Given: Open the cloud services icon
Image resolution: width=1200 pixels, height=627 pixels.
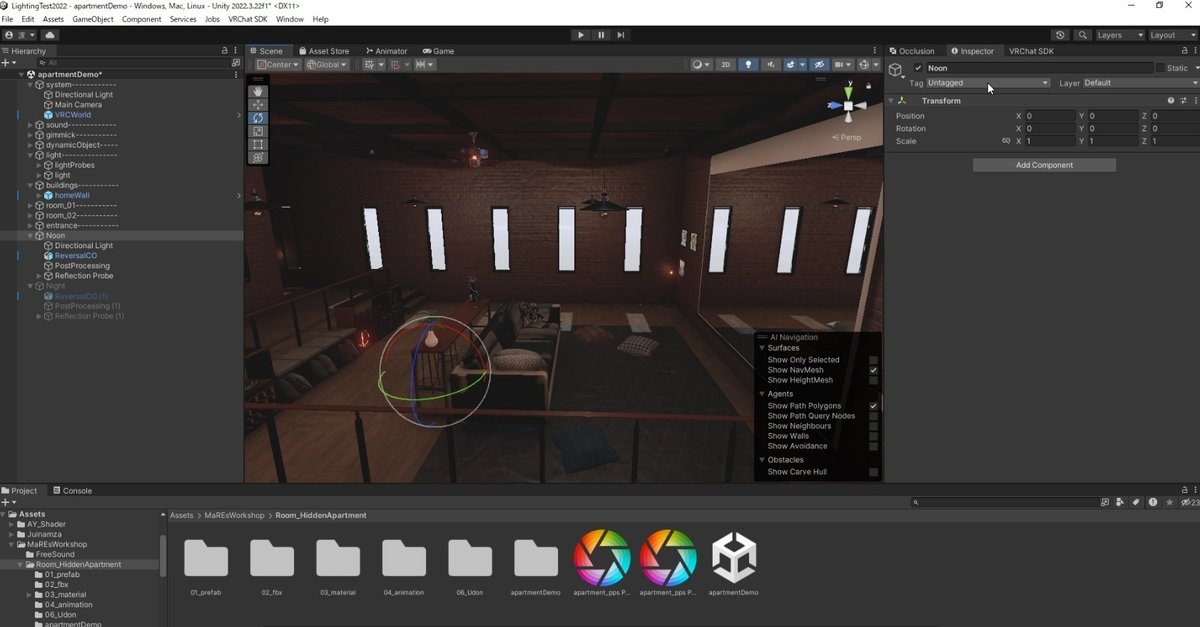Looking at the screenshot, I should click(x=50, y=35).
